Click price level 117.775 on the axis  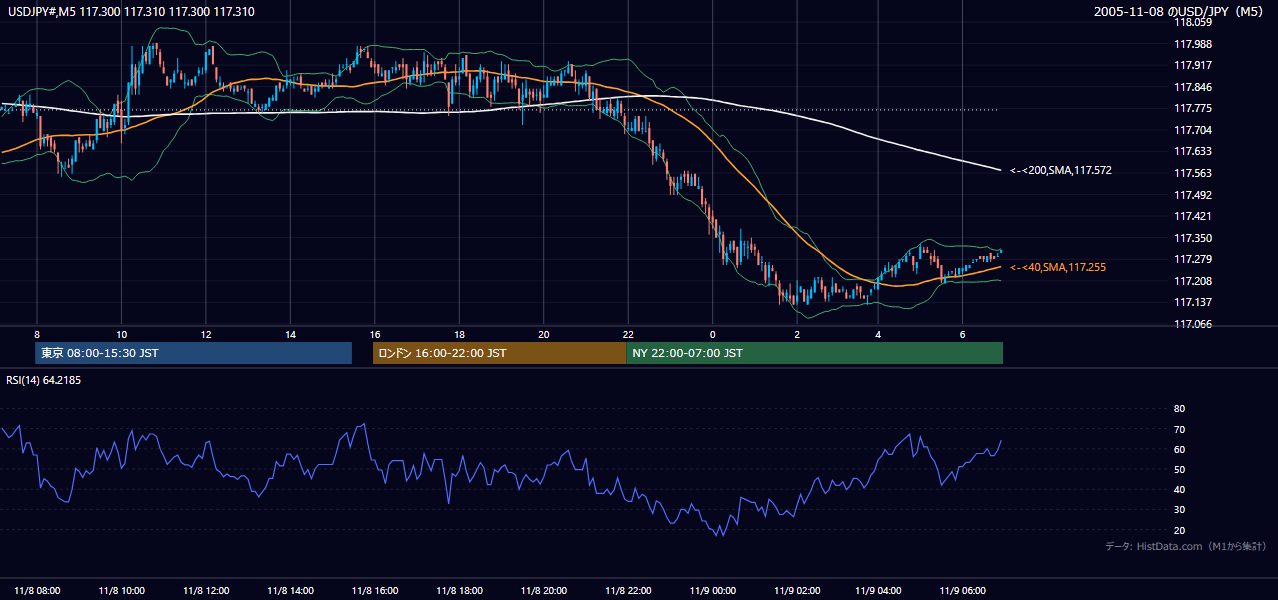pyautogui.click(x=1193, y=109)
